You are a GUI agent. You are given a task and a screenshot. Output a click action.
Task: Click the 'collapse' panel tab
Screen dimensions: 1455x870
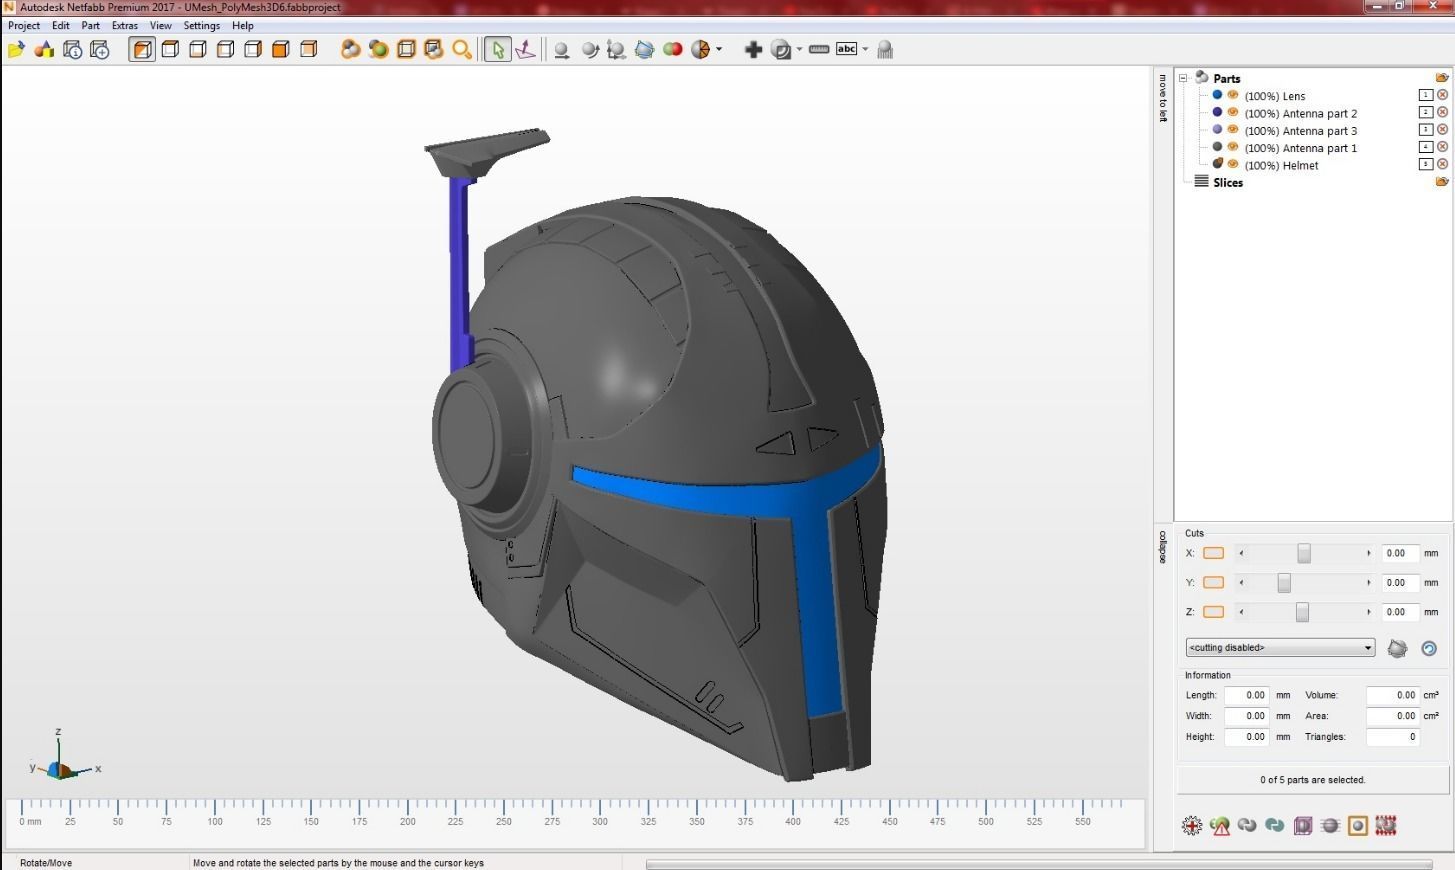(x=1163, y=547)
